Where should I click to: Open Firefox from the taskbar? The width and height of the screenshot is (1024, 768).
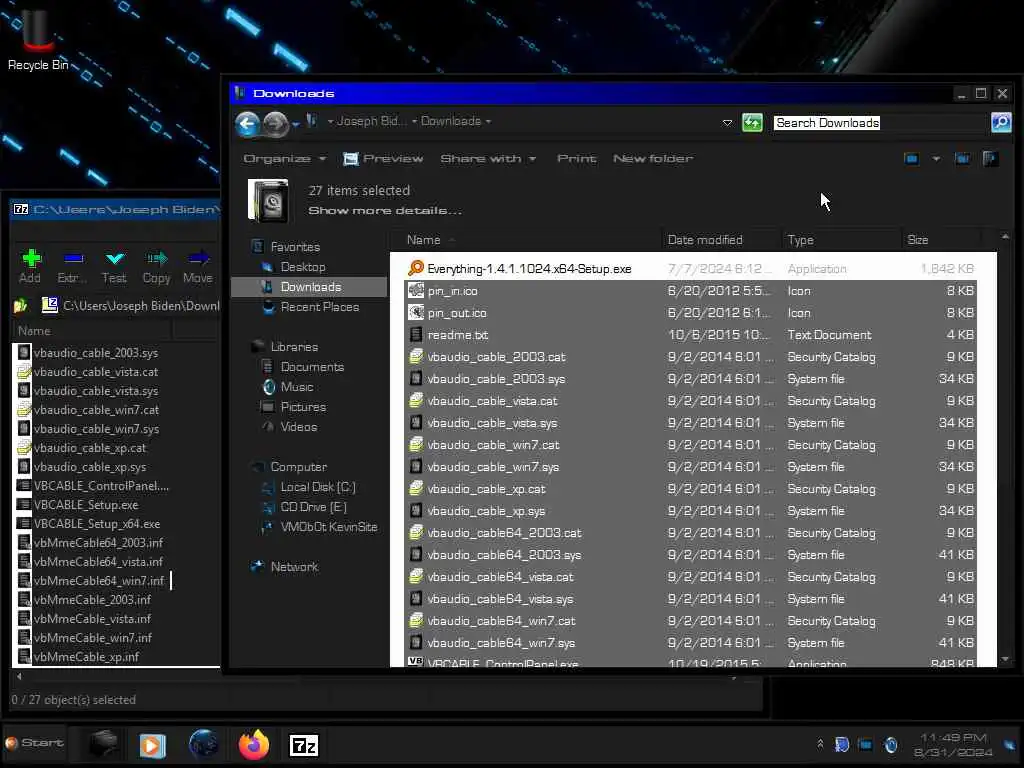254,745
